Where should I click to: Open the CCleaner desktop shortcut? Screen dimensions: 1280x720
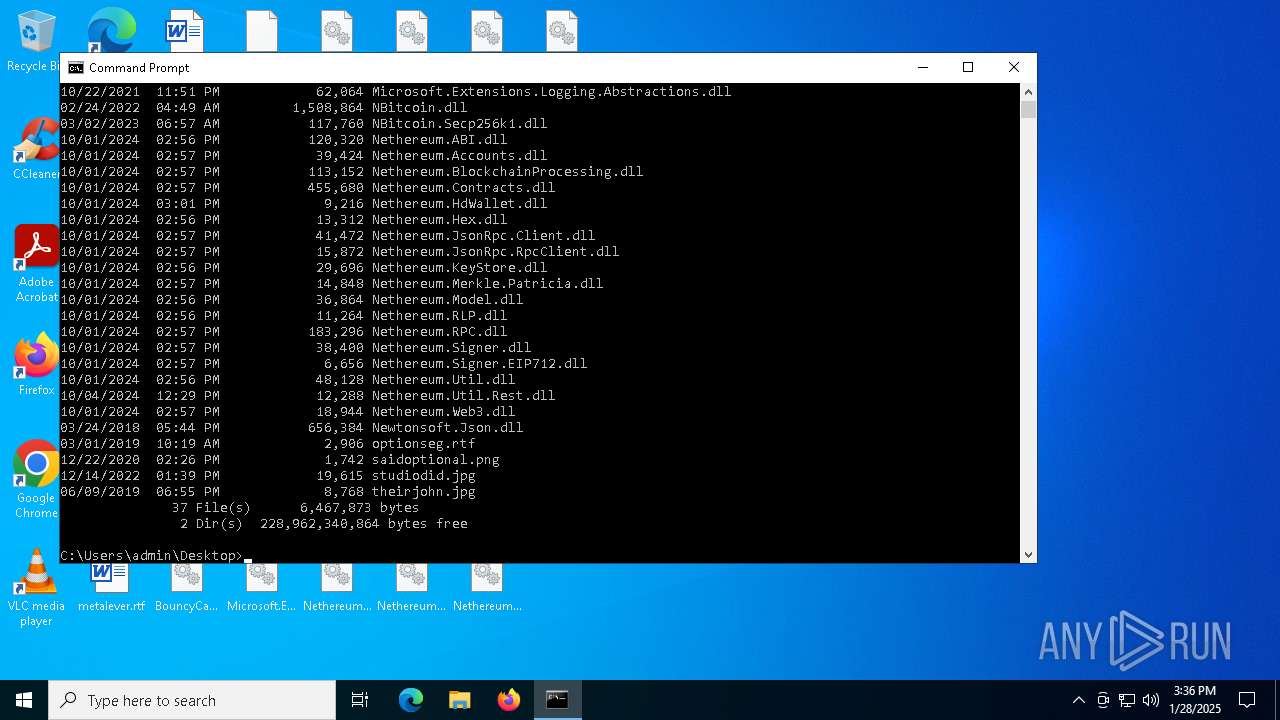click(35, 148)
